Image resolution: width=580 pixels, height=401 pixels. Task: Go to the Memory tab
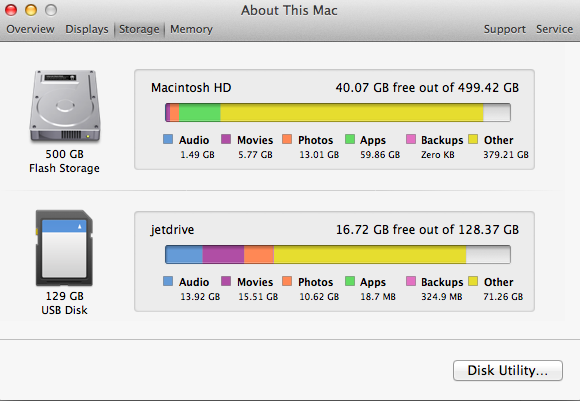191,29
